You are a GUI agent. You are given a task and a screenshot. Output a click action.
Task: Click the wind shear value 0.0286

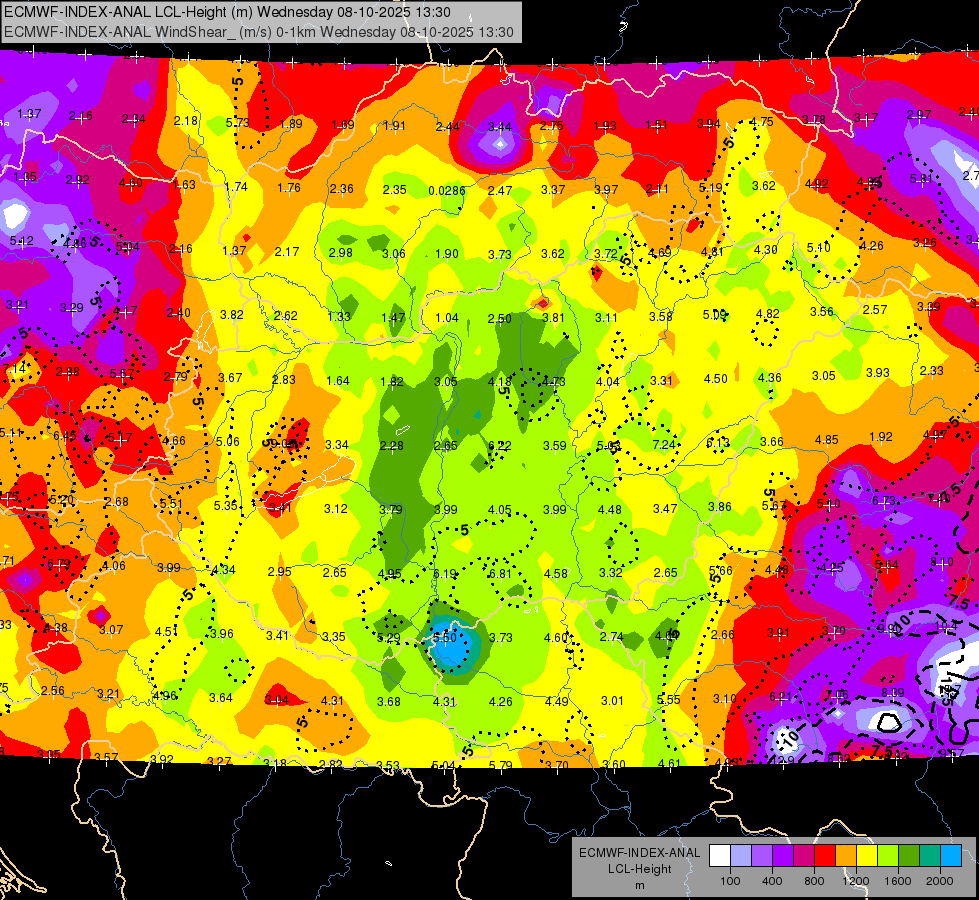[x=446, y=190]
